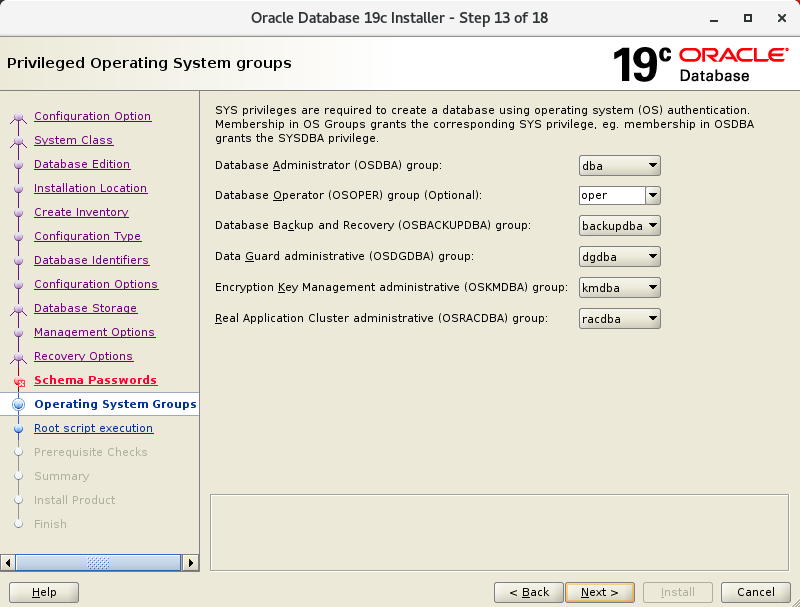
Task: Return to the Schema Passwords step
Action: tap(95, 380)
